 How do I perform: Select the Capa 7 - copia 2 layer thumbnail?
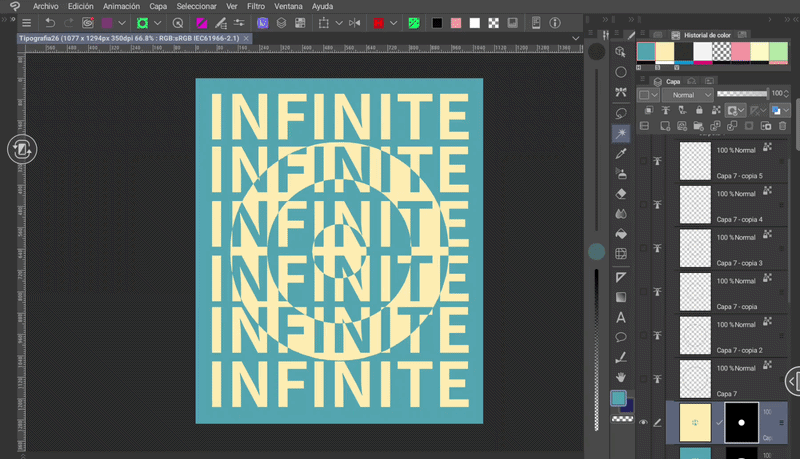(x=695, y=335)
